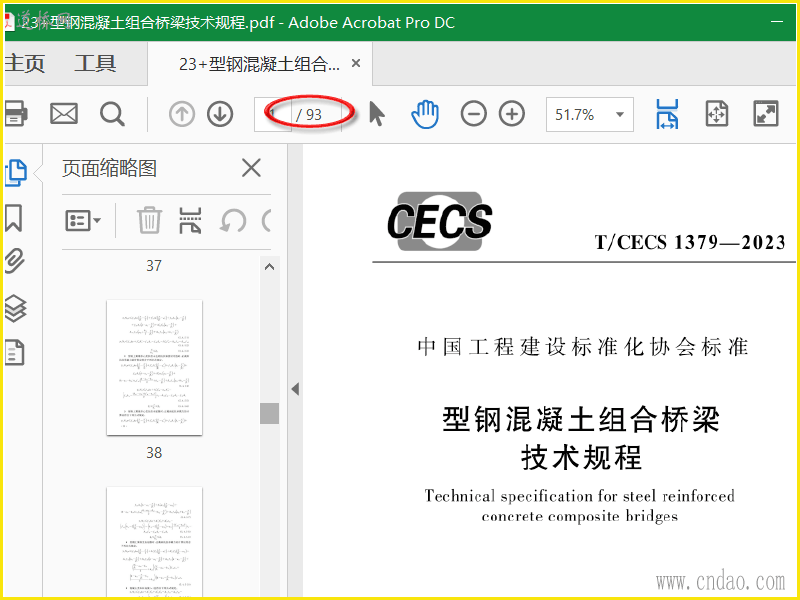Click the 技术规程 title line
The image size is (800, 600).
[582, 457]
